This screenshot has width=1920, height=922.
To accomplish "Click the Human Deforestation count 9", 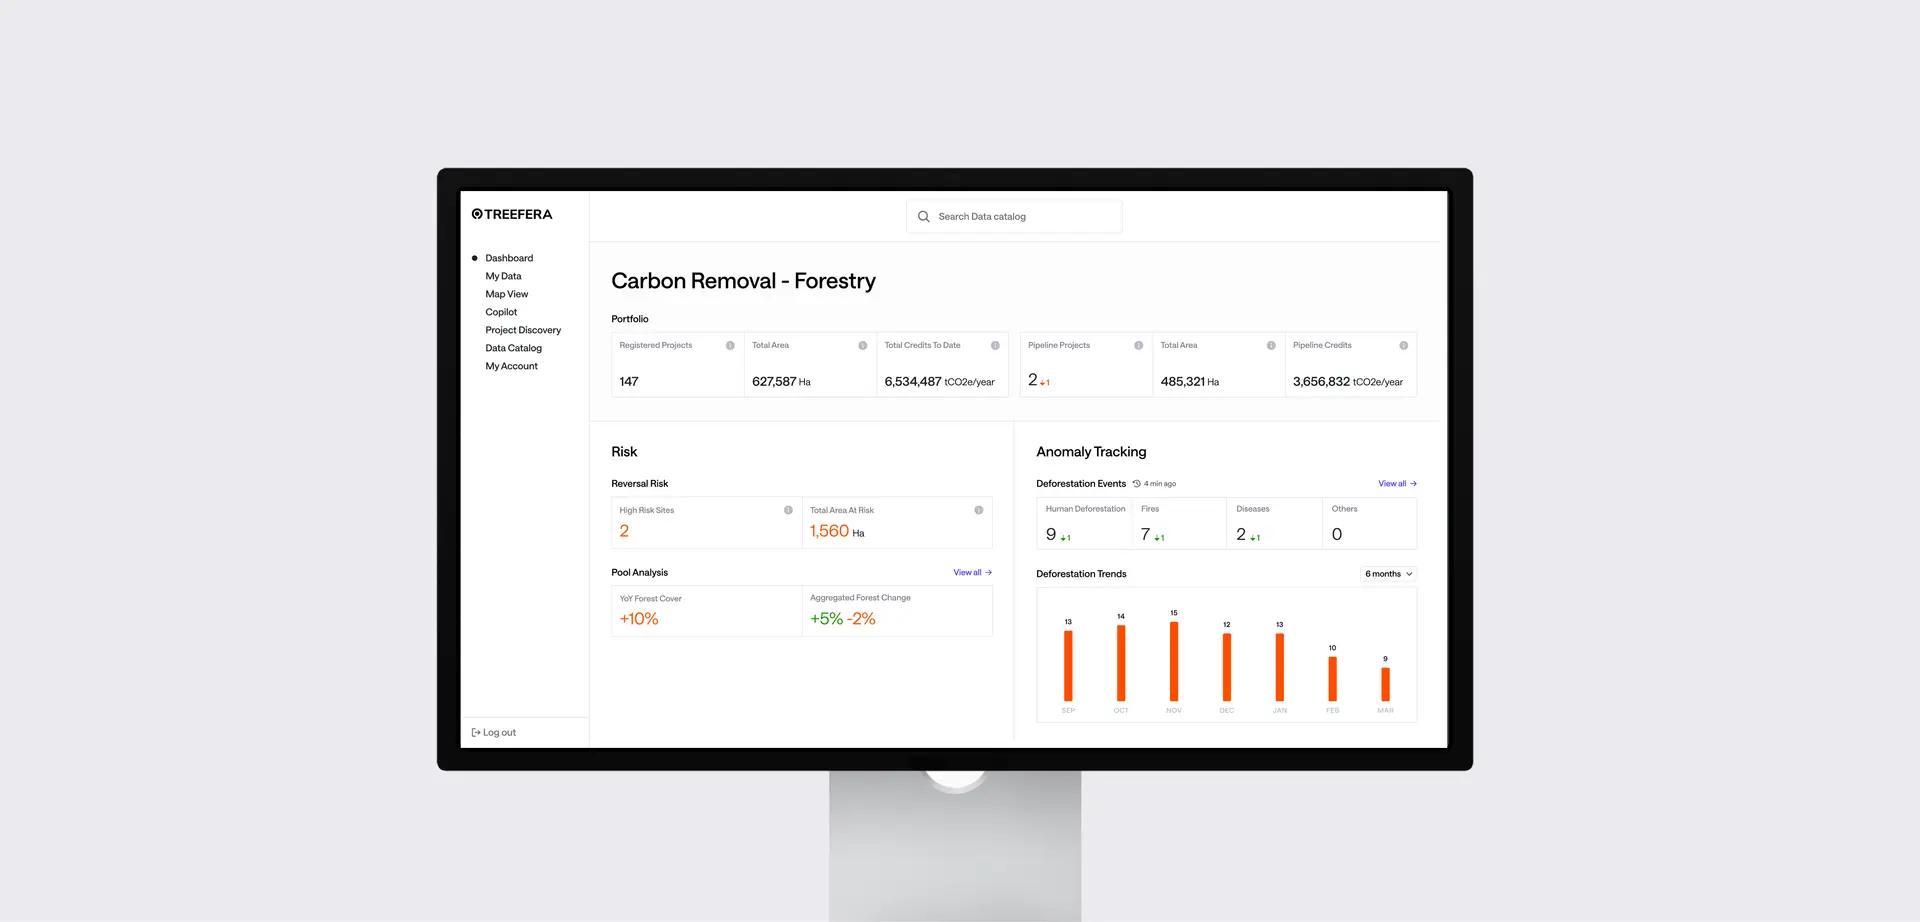I will click(x=1051, y=535).
